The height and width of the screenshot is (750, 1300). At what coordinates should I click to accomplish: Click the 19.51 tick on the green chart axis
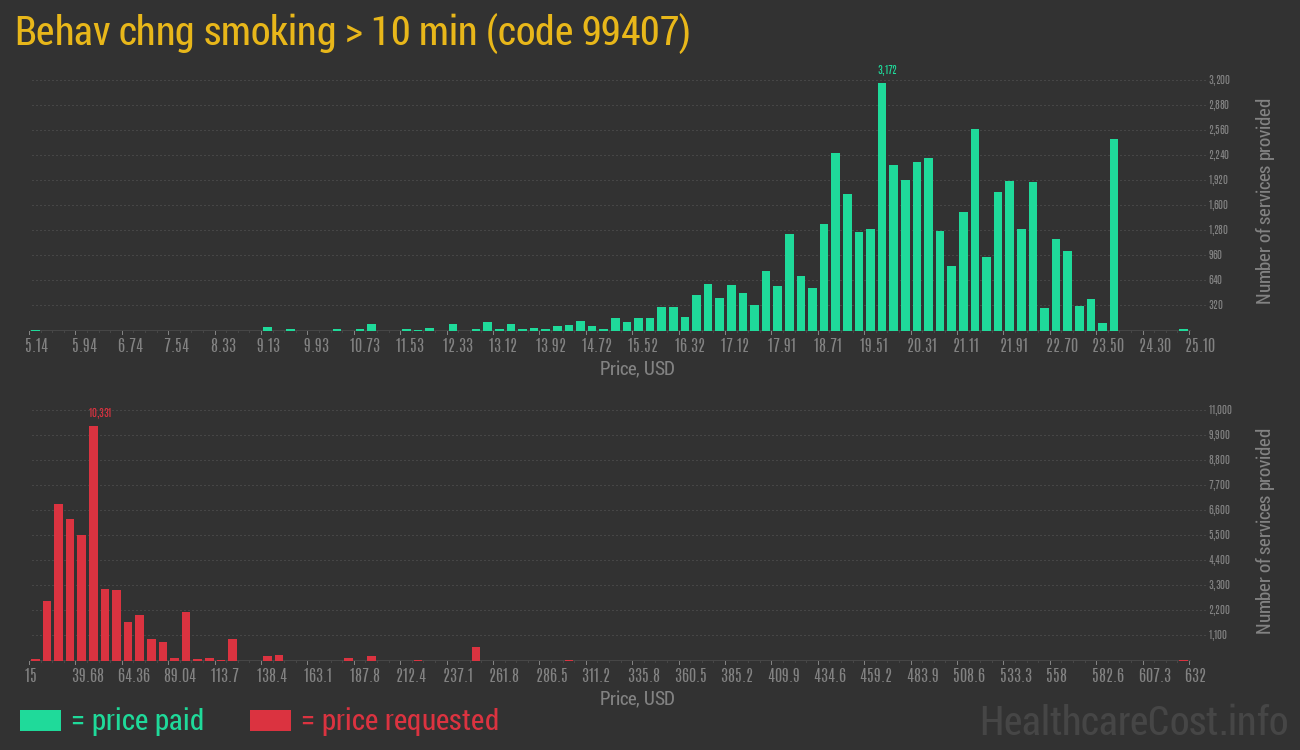pyautogui.click(x=874, y=346)
